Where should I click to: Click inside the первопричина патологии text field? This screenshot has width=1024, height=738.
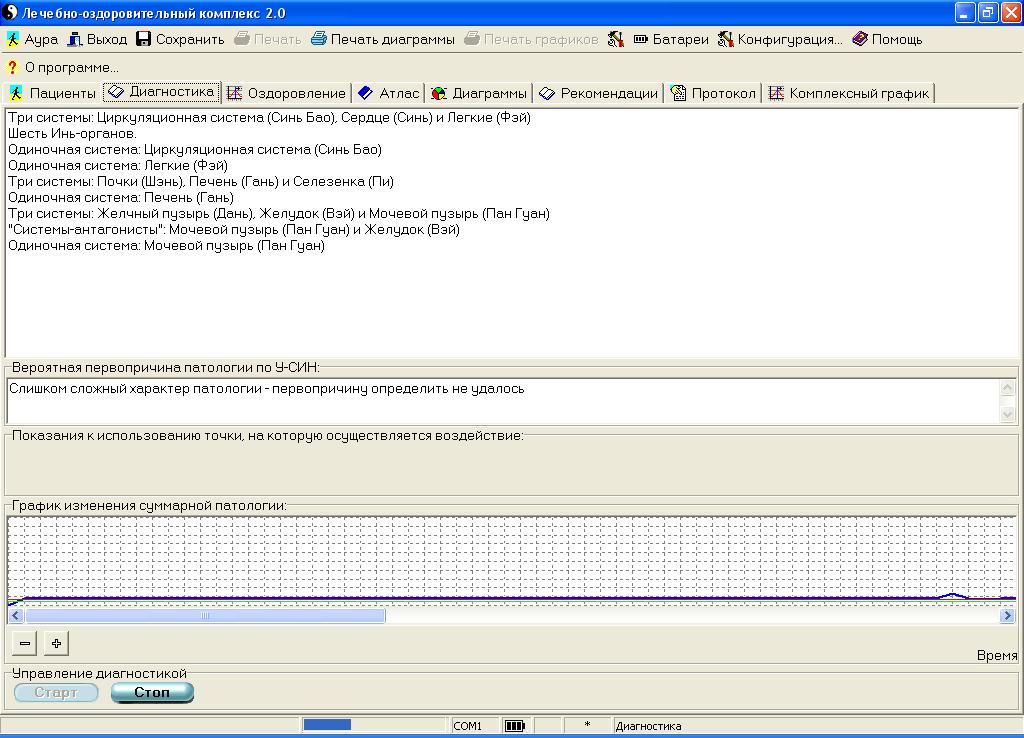coord(500,401)
